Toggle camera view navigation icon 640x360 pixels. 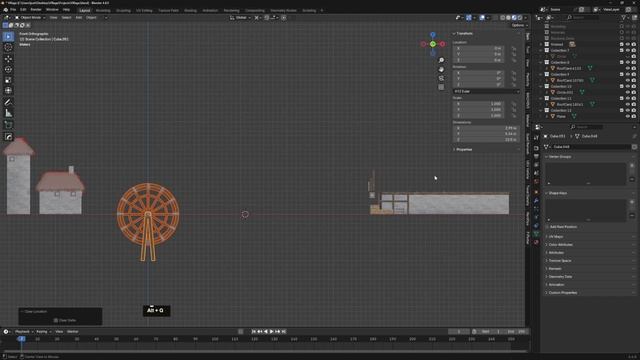[x=441, y=78]
